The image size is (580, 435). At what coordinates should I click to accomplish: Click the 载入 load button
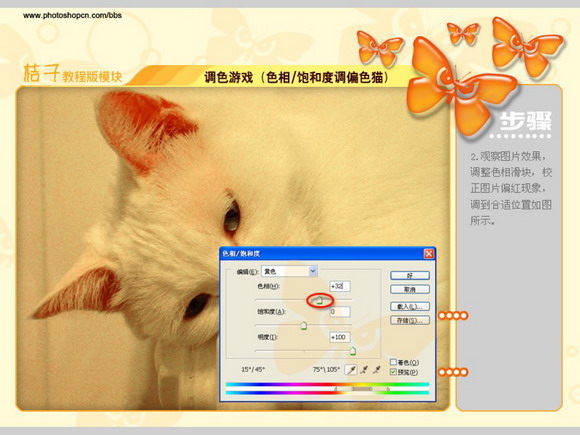[410, 307]
